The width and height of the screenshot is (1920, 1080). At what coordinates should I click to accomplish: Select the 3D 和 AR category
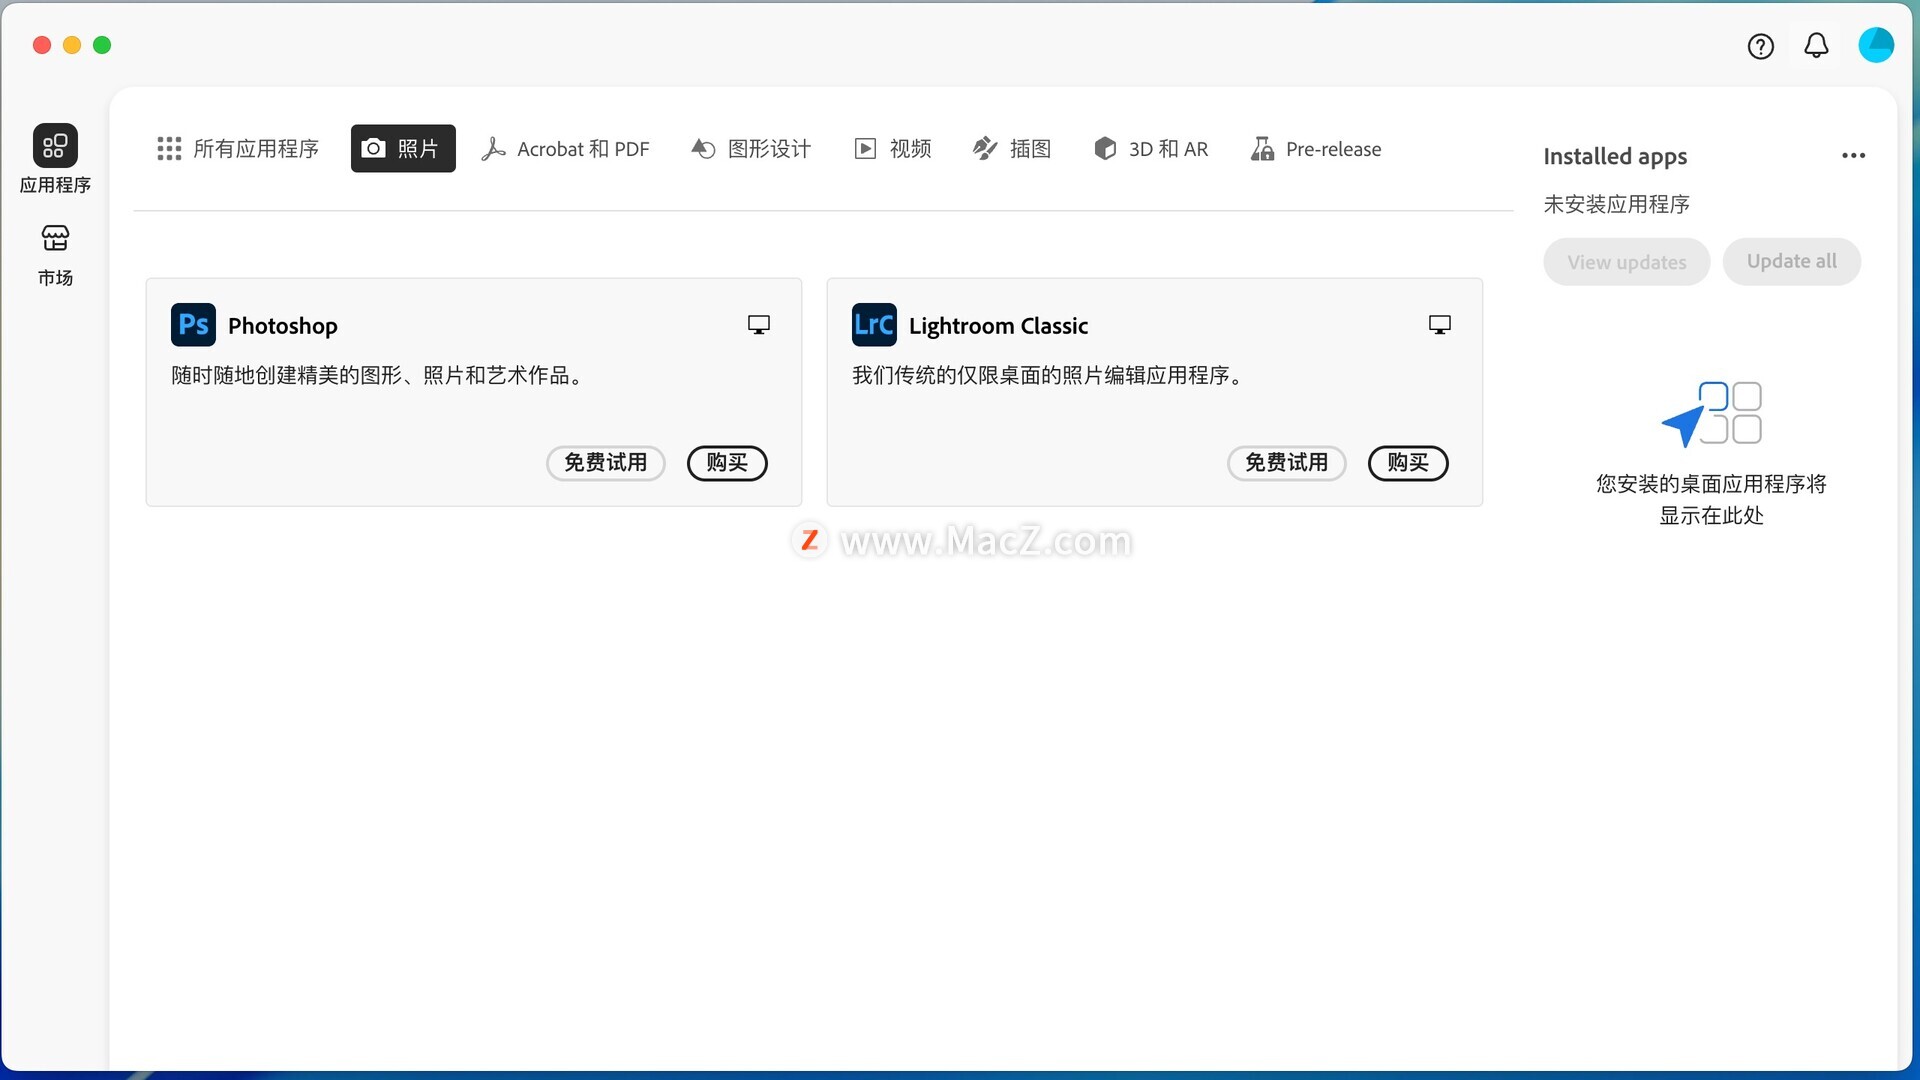click(x=1151, y=148)
